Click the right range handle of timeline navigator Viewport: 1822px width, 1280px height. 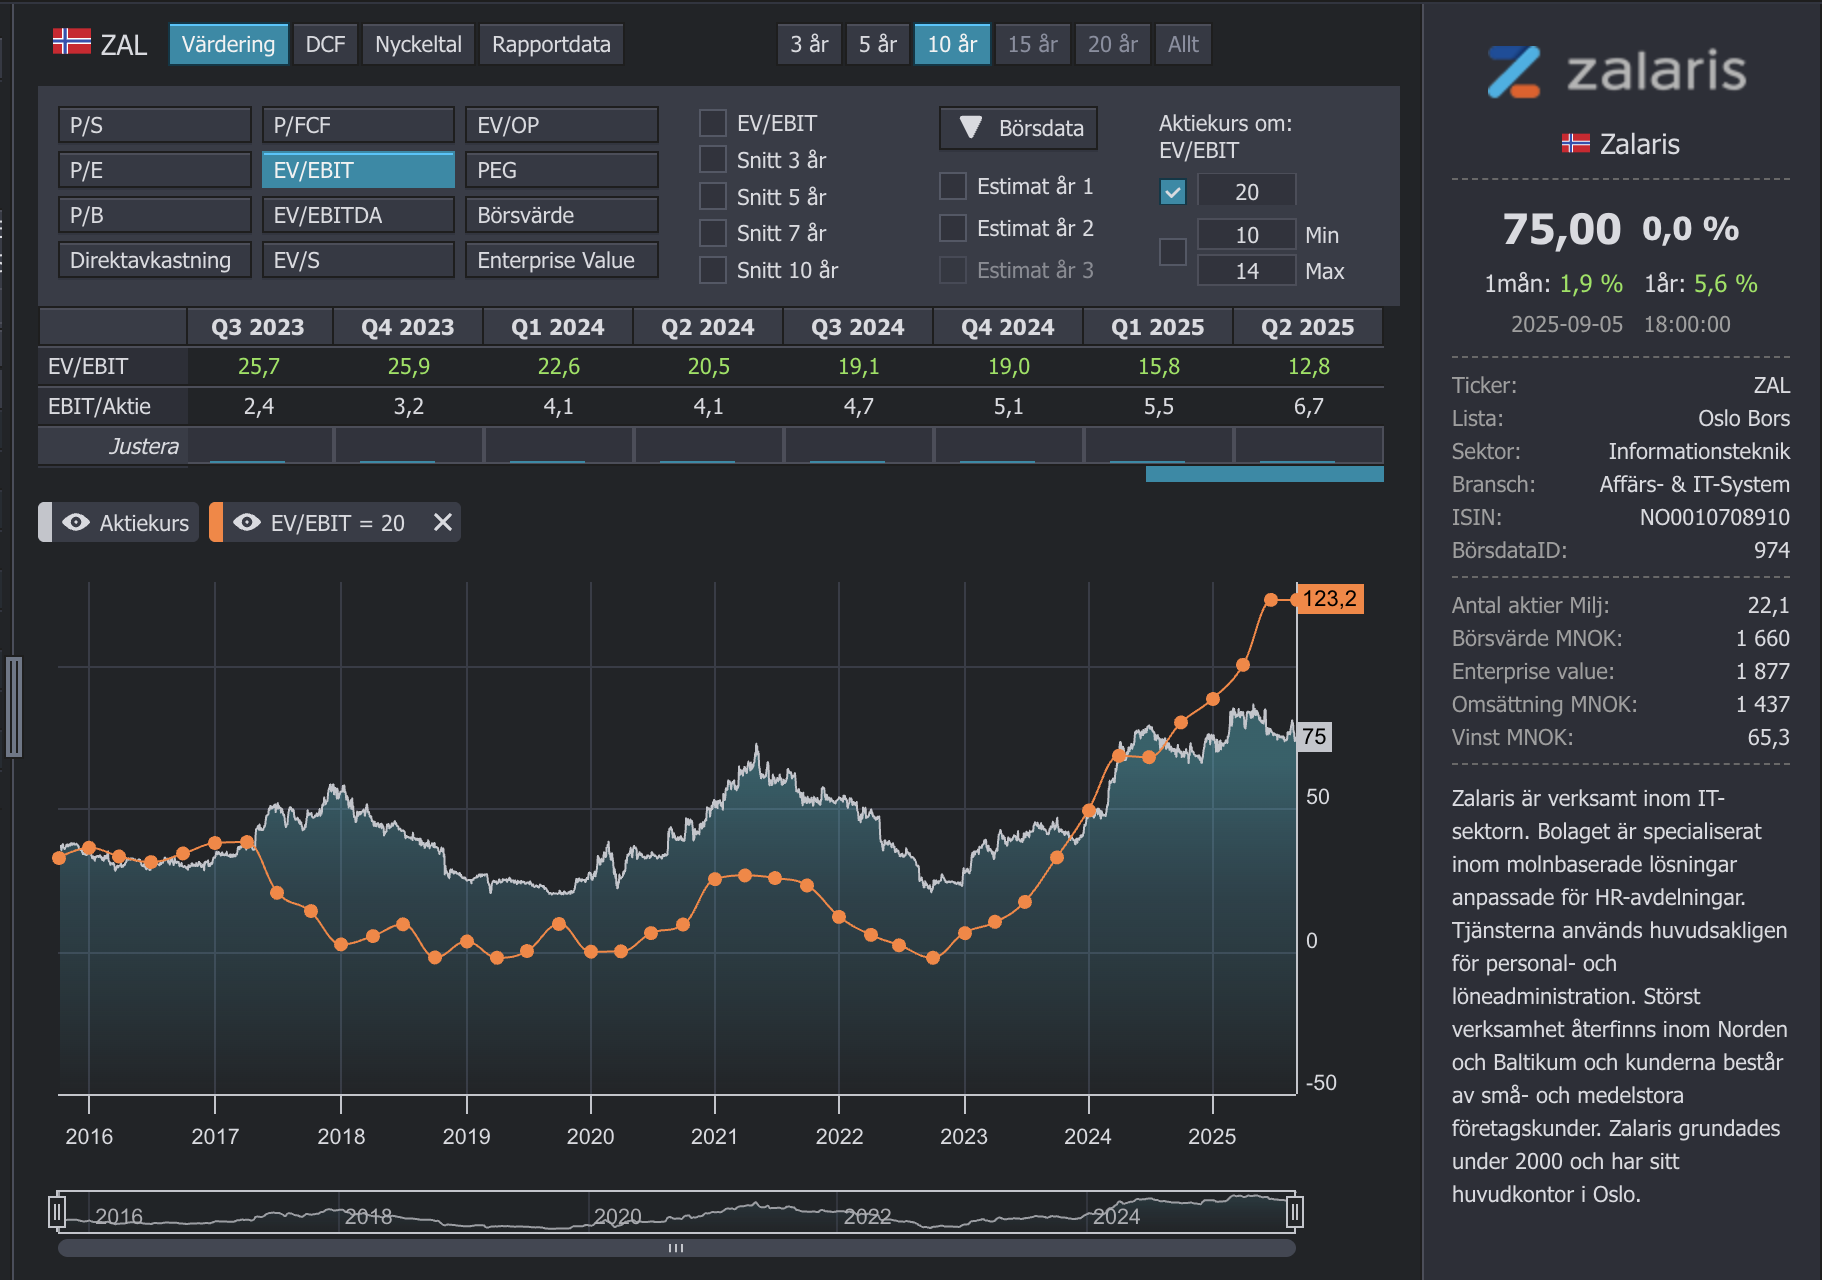pos(1294,1213)
